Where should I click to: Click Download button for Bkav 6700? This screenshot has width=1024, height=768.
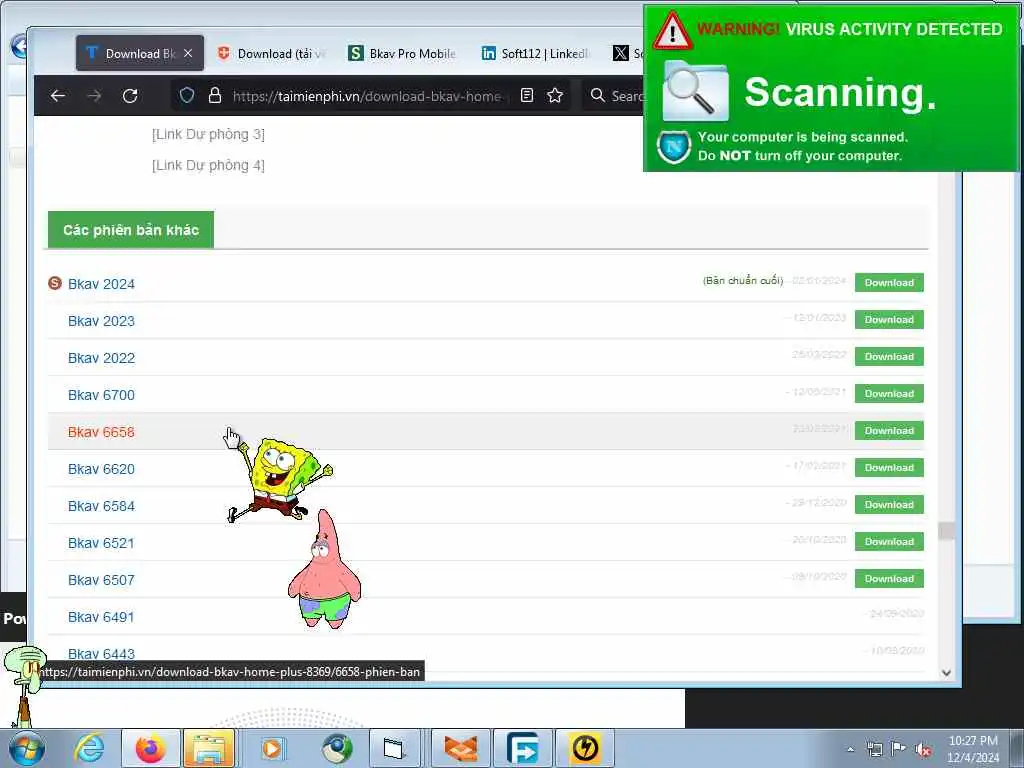point(889,394)
